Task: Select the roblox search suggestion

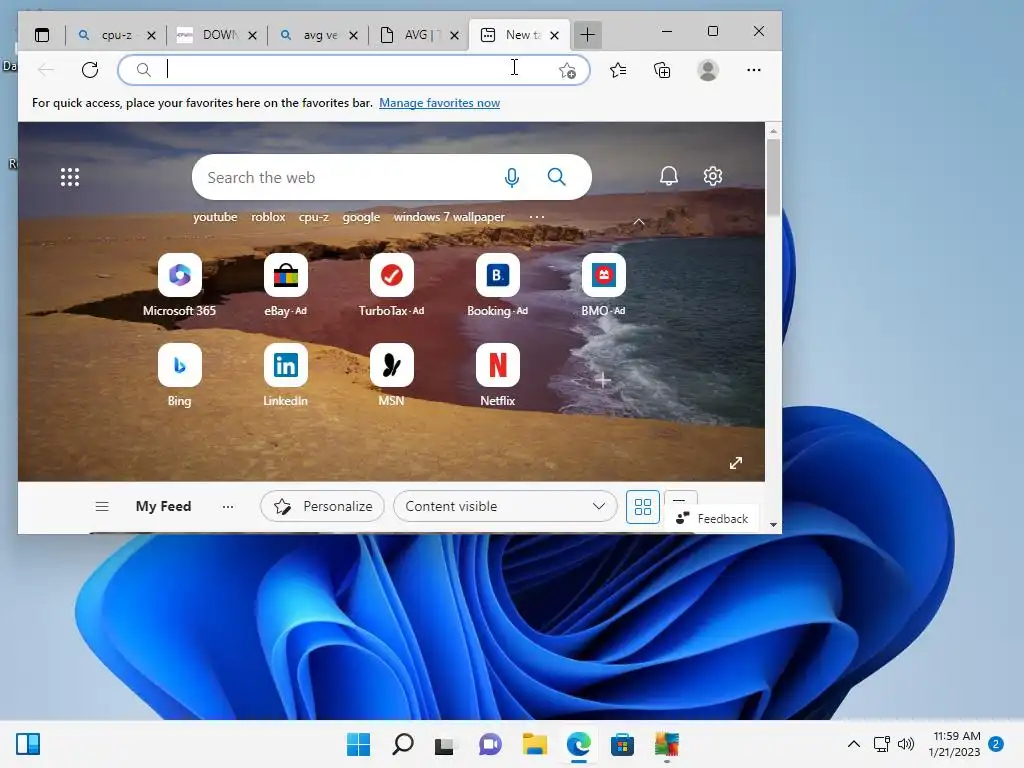Action: pos(268,217)
